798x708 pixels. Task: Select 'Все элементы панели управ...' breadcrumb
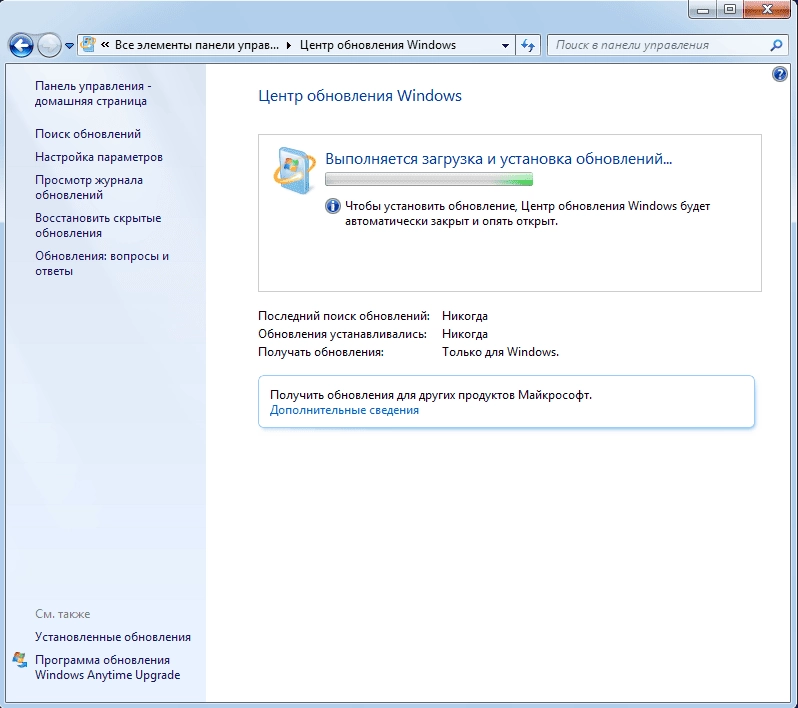[x=196, y=45]
